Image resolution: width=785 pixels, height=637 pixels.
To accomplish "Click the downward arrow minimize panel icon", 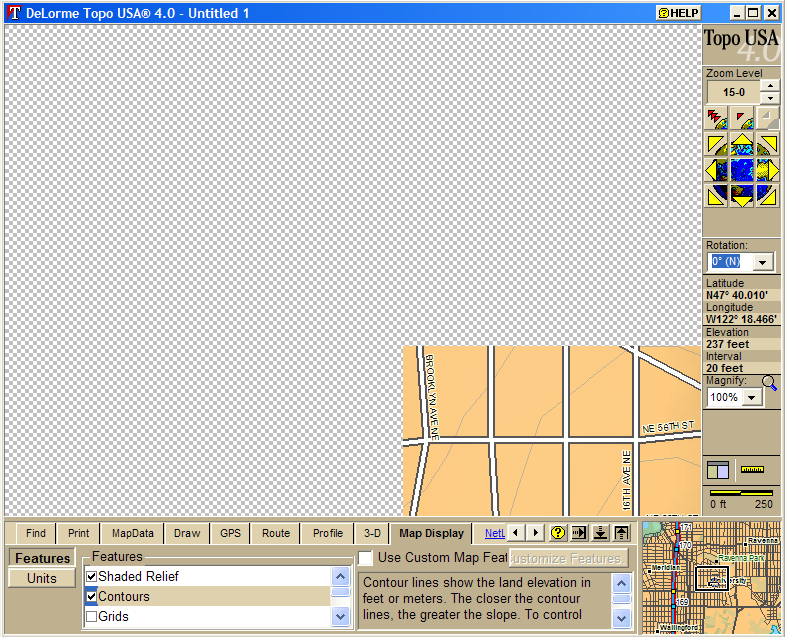I will point(600,532).
